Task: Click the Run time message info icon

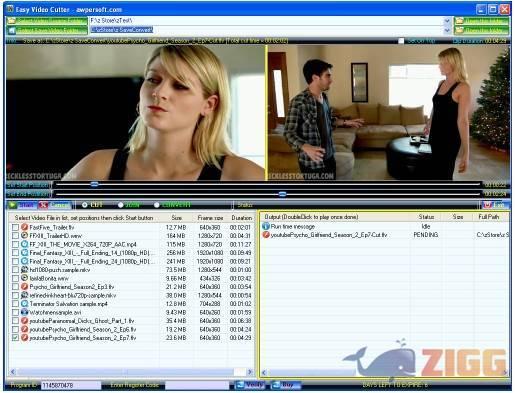Action: 266,226
